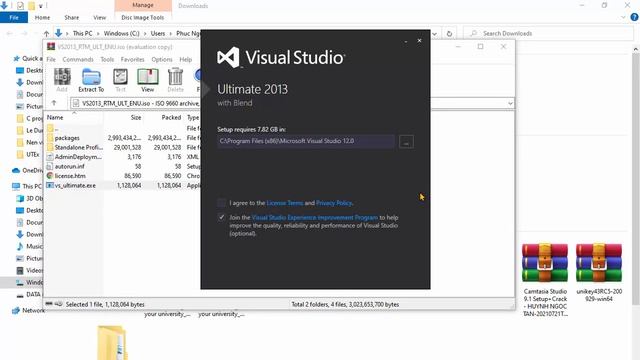
Task: Uncheck the Experience Improvement Program checkbox
Action: (221, 217)
